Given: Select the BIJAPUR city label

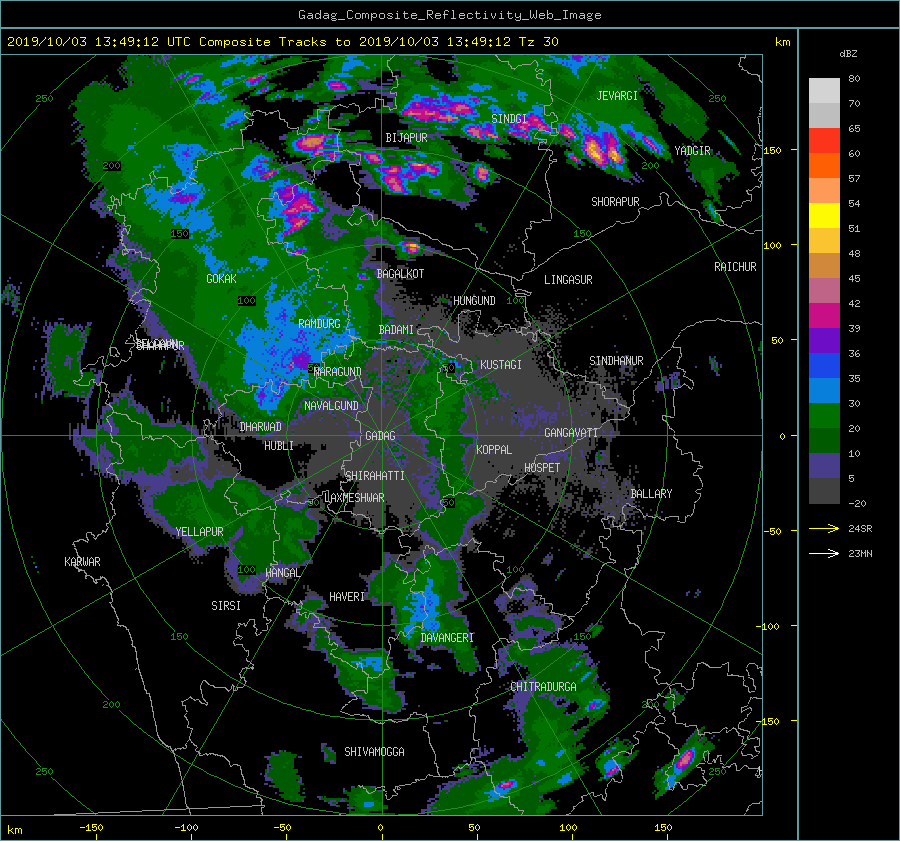Looking at the screenshot, I should pyautogui.click(x=406, y=138).
